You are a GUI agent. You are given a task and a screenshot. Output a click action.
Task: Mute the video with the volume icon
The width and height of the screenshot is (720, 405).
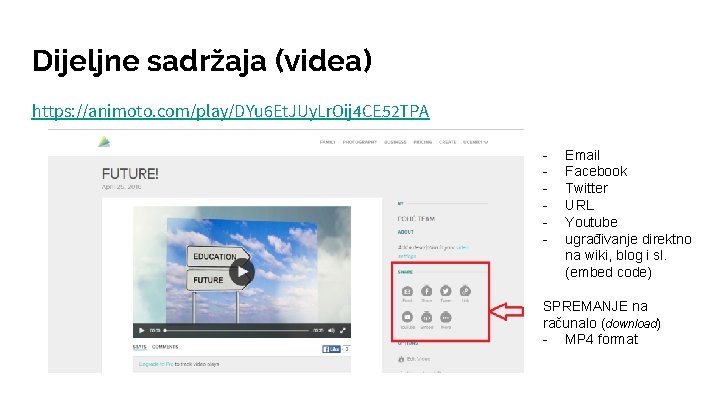pos(331,330)
